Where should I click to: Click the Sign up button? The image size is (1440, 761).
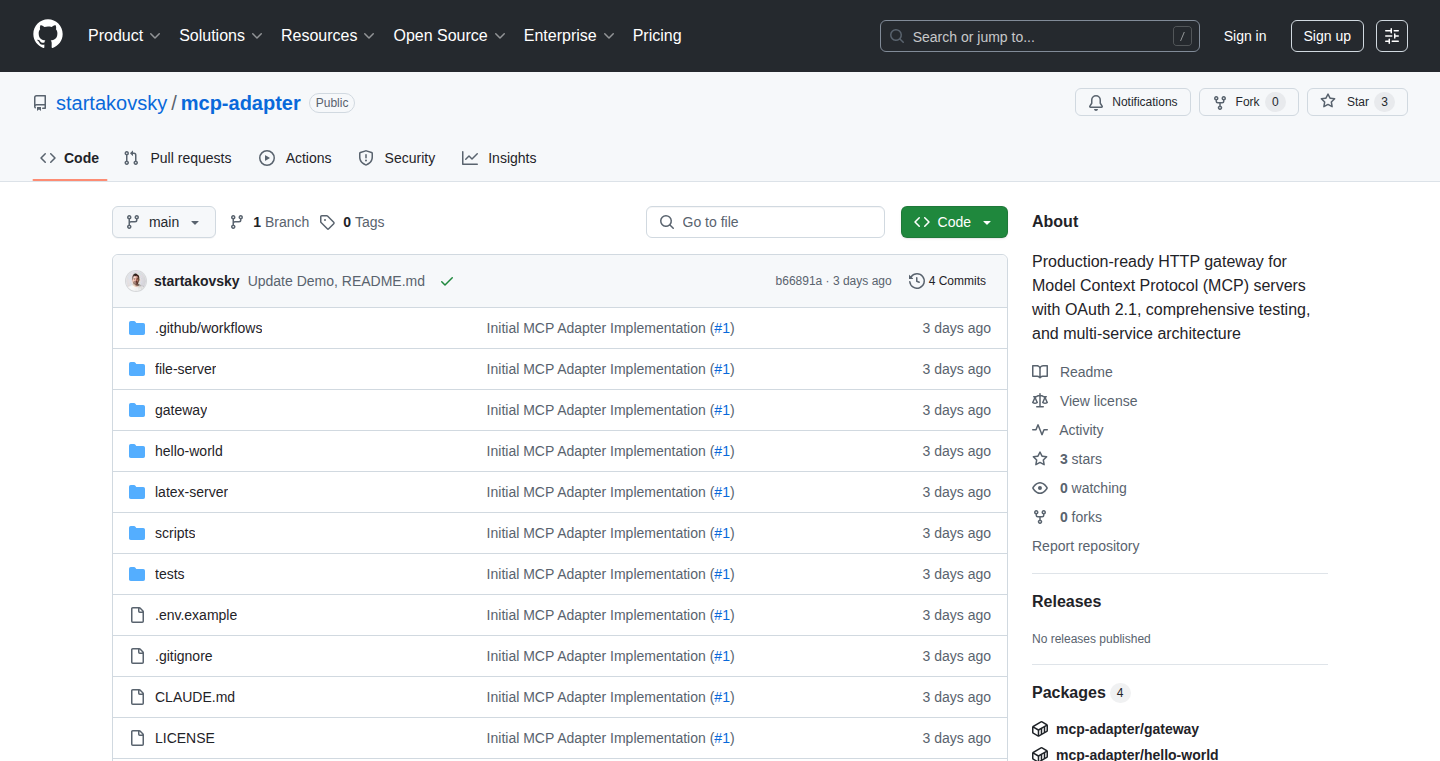pyautogui.click(x=1327, y=36)
